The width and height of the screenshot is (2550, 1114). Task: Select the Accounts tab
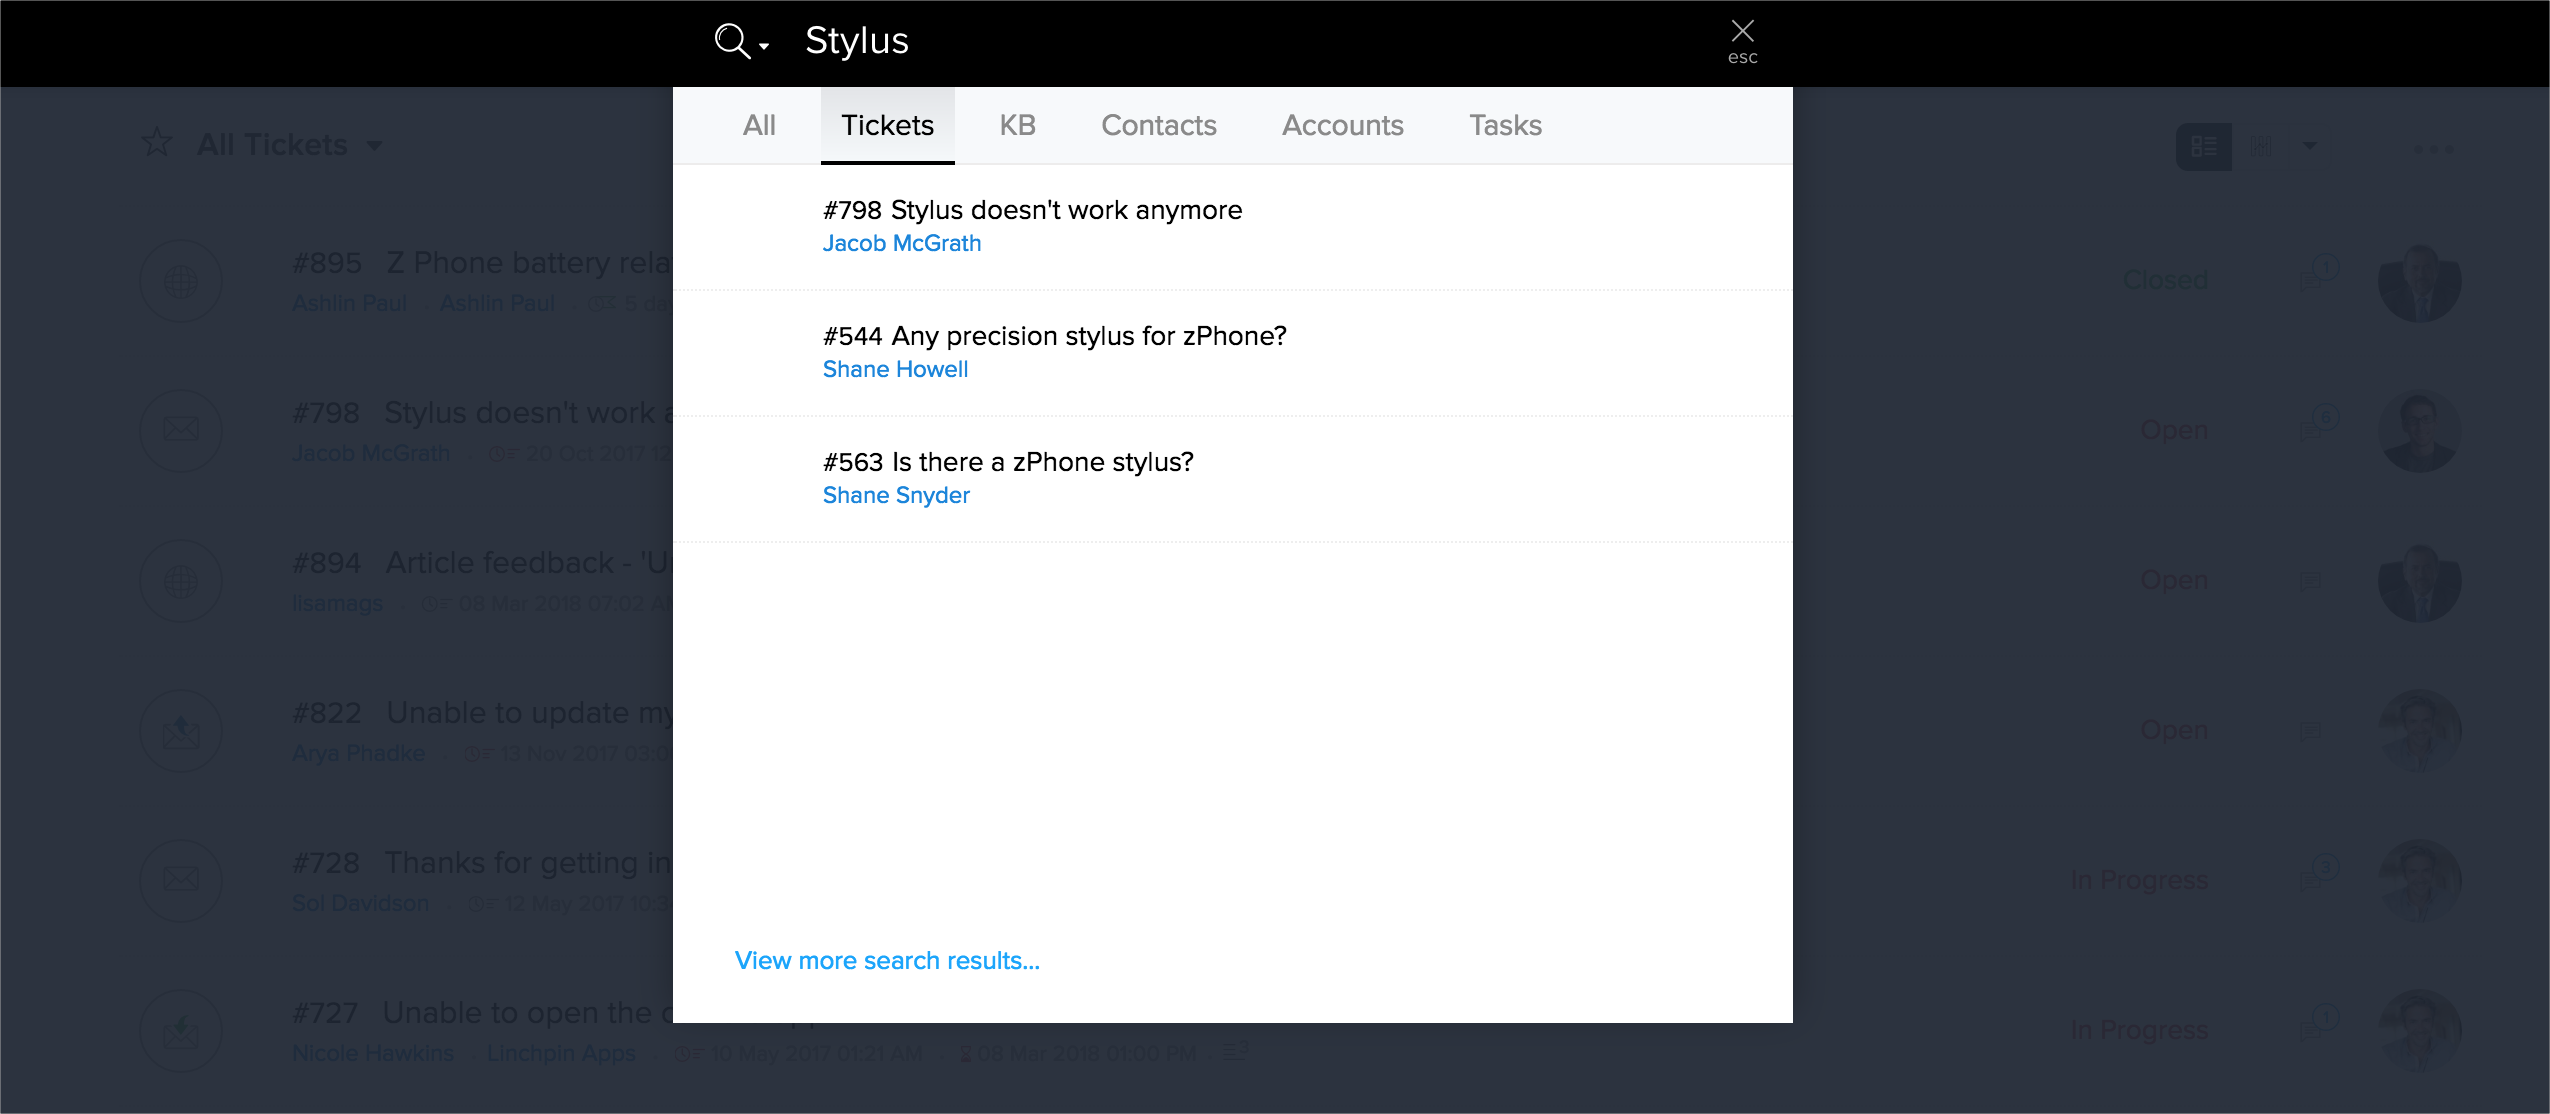(x=1342, y=125)
